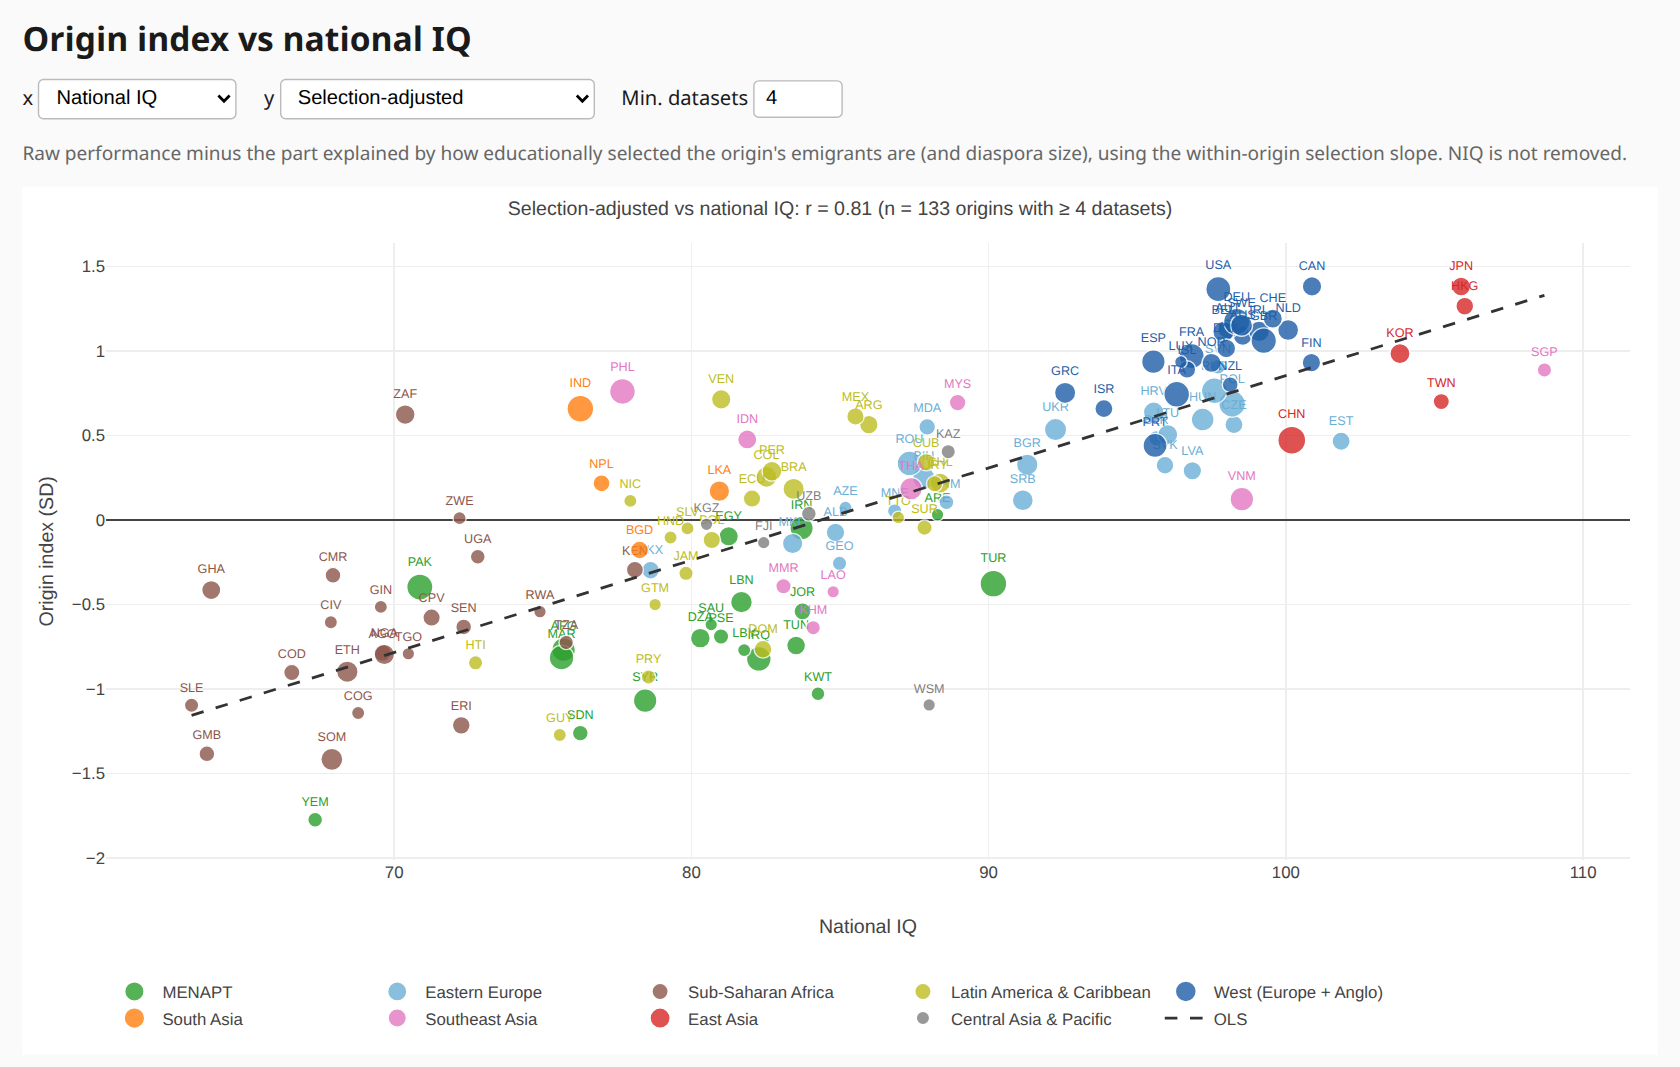The height and width of the screenshot is (1067, 1680).
Task: Select the ISR data point
Action: pos(1104,409)
